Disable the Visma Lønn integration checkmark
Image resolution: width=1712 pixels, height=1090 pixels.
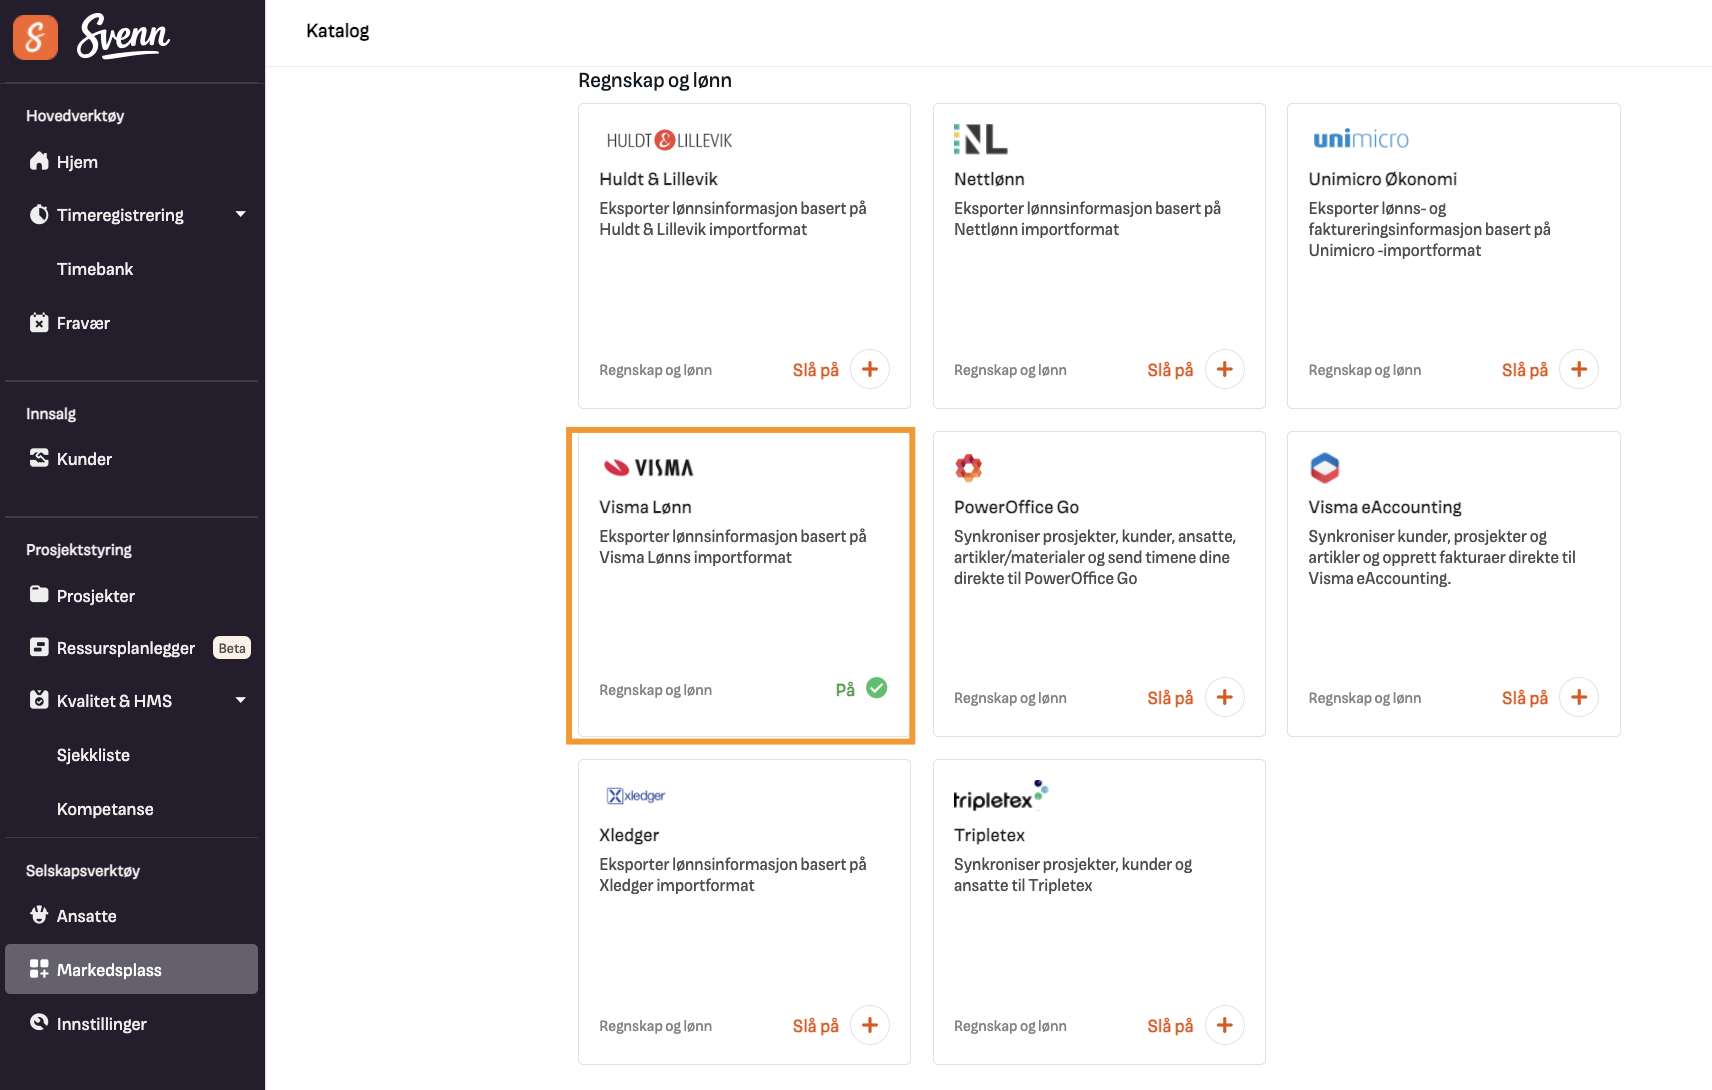pyautogui.click(x=876, y=688)
